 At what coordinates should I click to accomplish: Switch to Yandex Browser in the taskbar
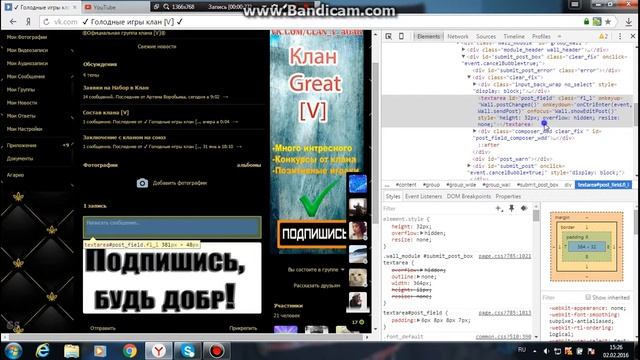point(159,351)
